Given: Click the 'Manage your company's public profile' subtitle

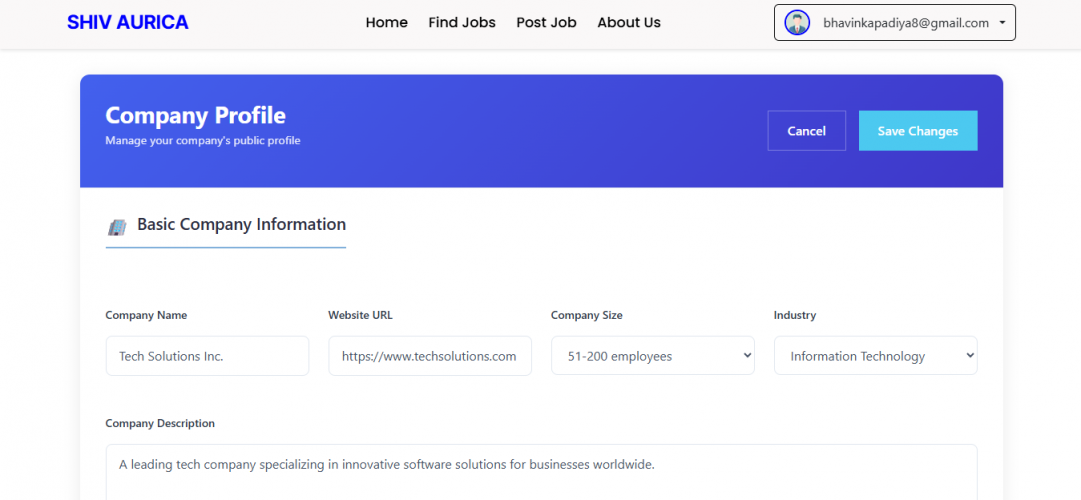Looking at the screenshot, I should [x=203, y=141].
